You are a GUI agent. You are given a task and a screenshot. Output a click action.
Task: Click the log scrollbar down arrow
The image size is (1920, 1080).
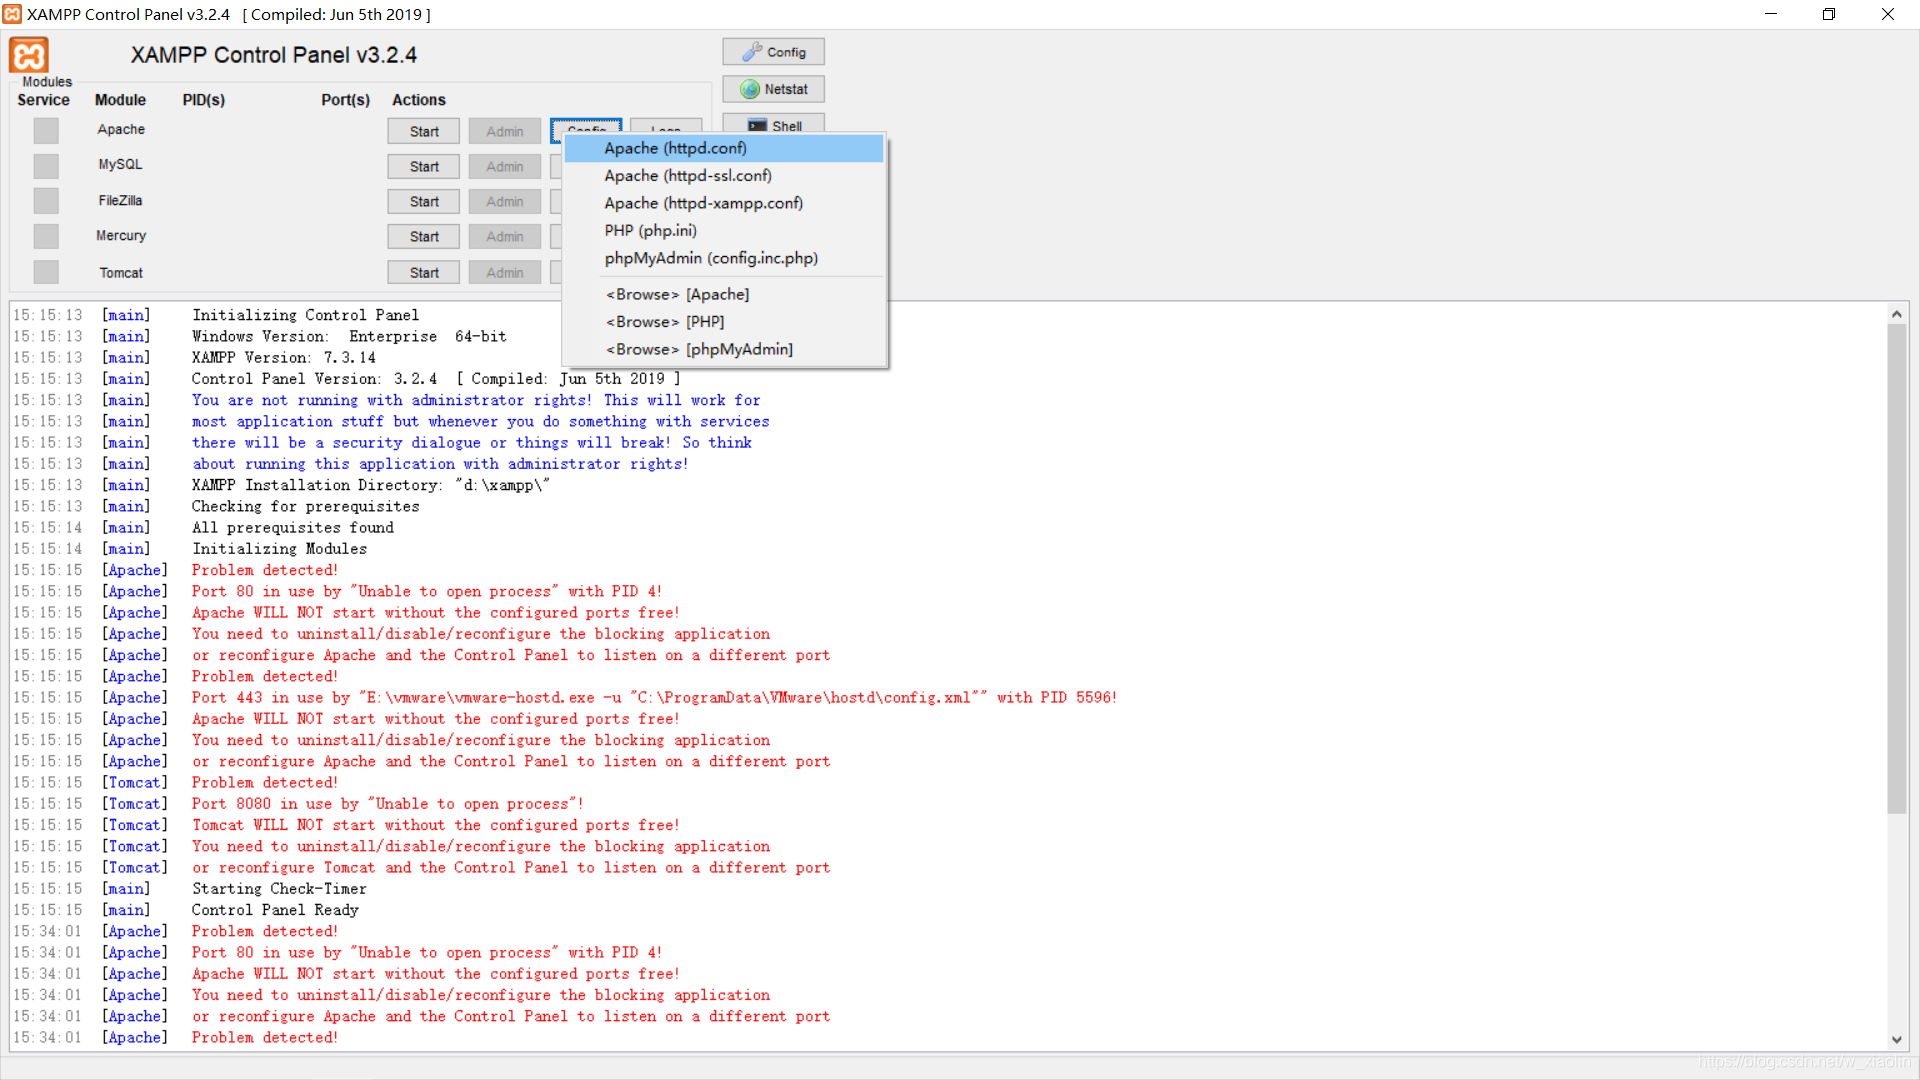pos(1896,1039)
